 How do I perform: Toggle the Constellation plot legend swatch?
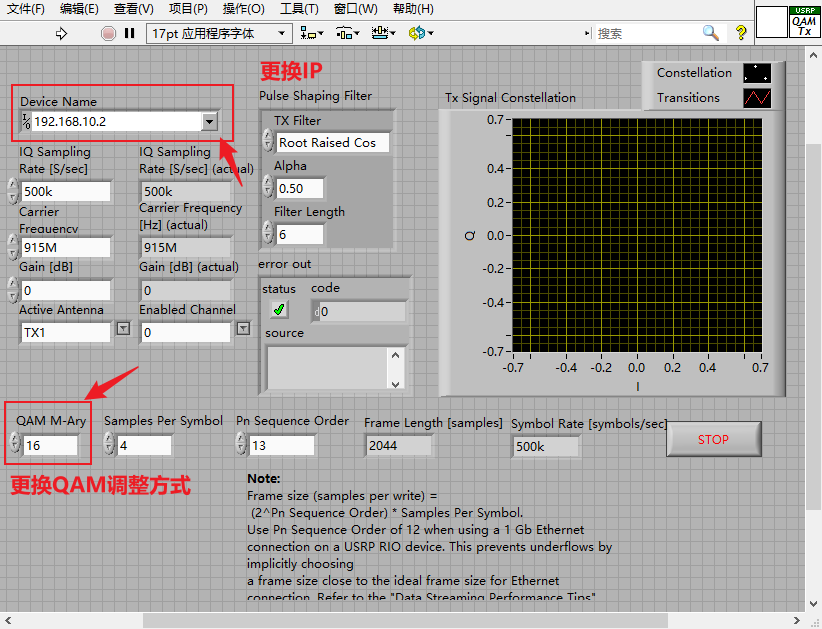pos(757,73)
